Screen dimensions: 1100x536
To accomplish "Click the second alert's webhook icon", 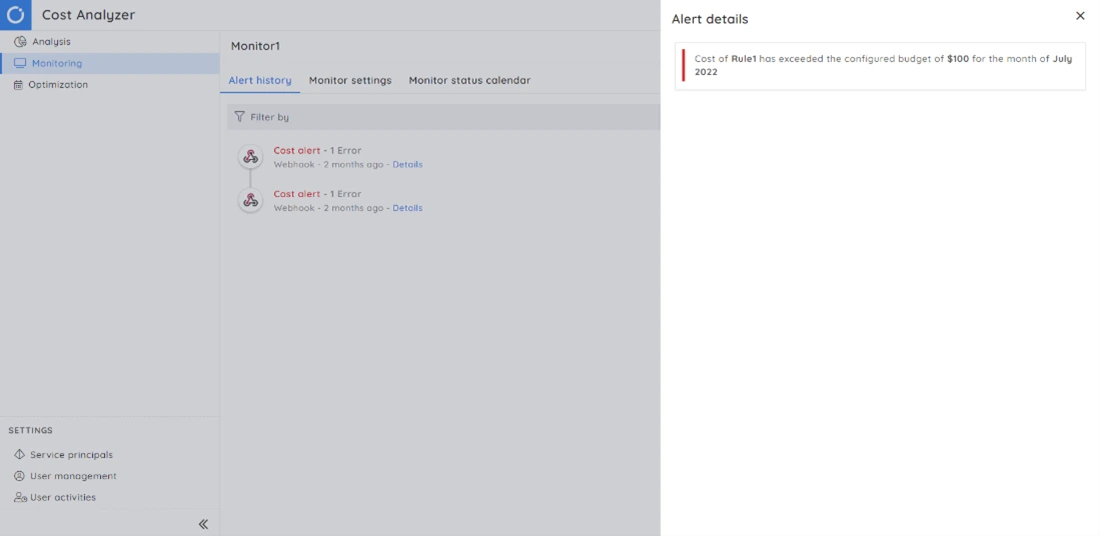I will 251,200.
